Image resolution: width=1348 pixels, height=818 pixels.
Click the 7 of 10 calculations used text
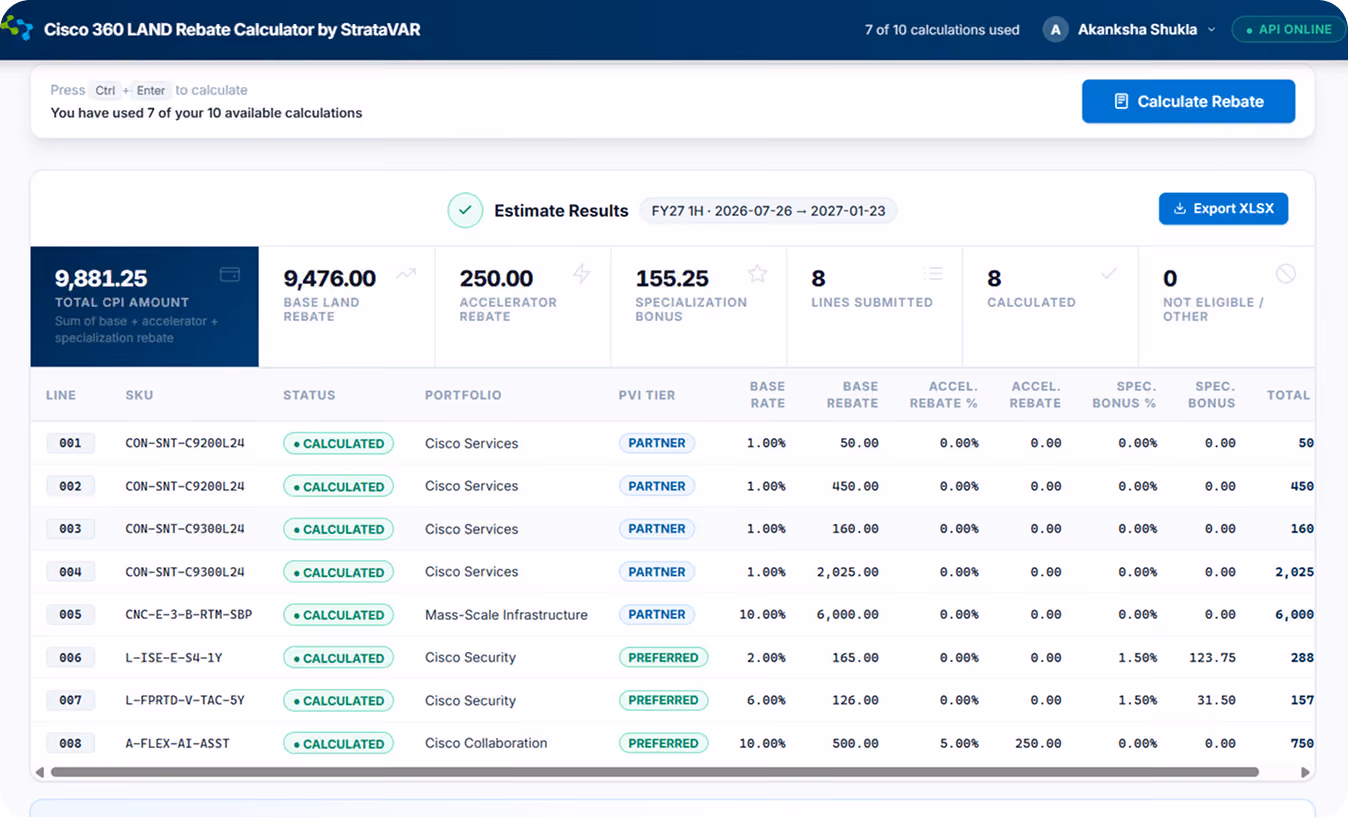click(x=942, y=30)
